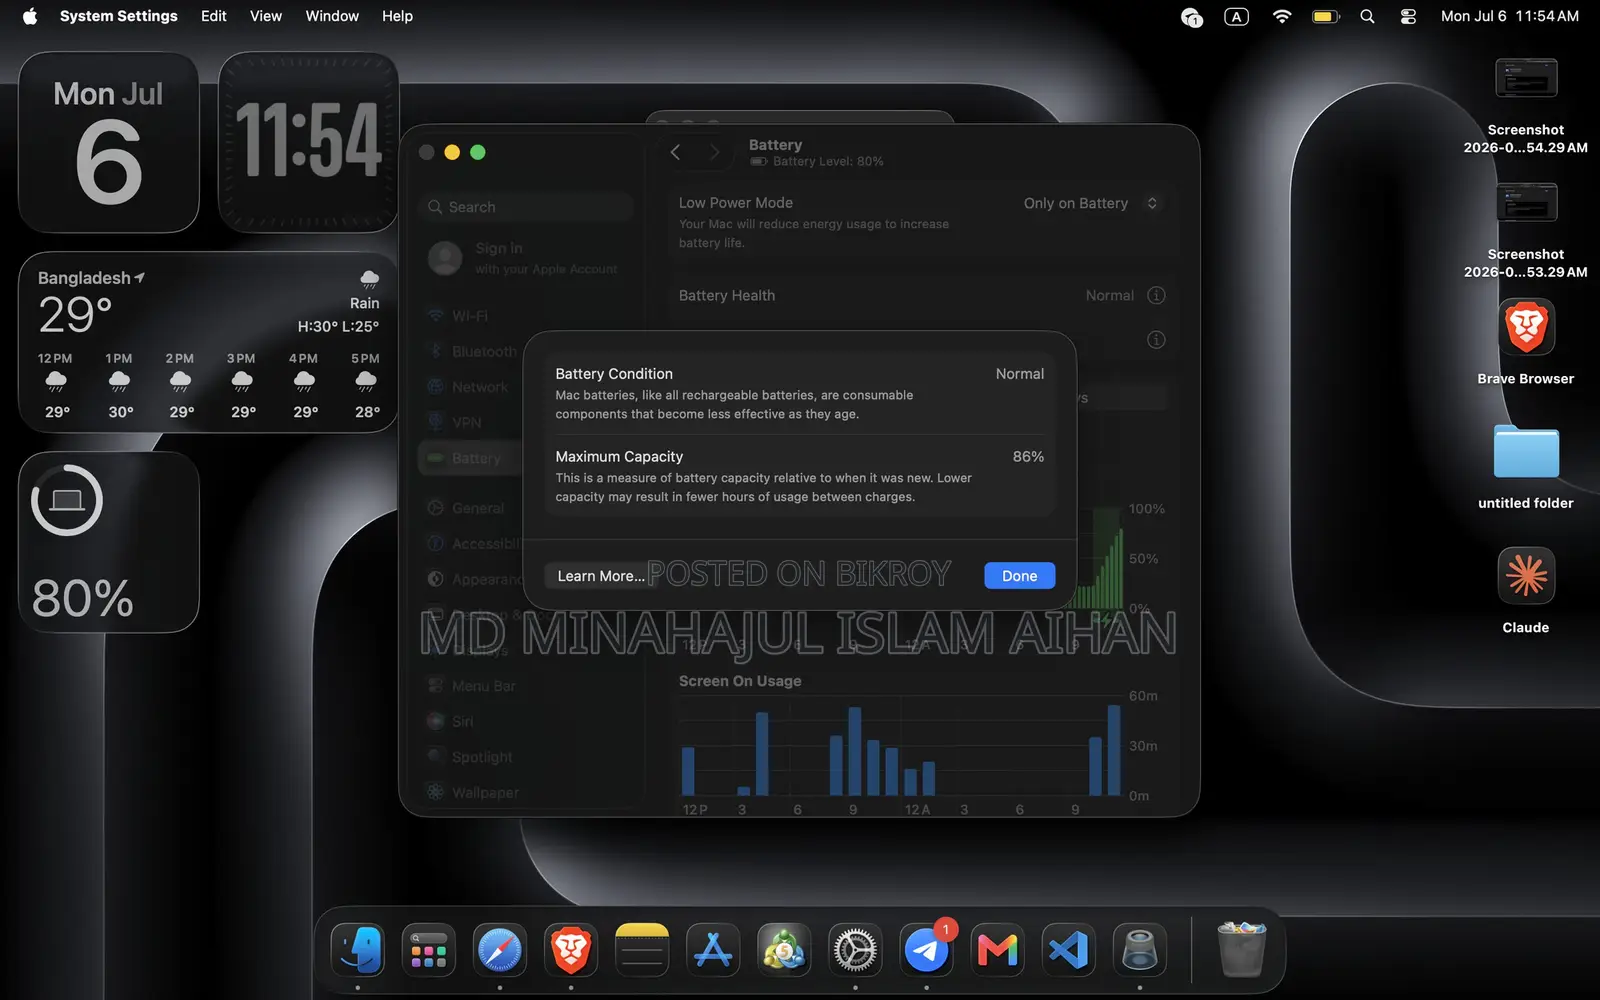
Task: Click the "Maximum Capacity" label in dialog
Action: tap(619, 457)
